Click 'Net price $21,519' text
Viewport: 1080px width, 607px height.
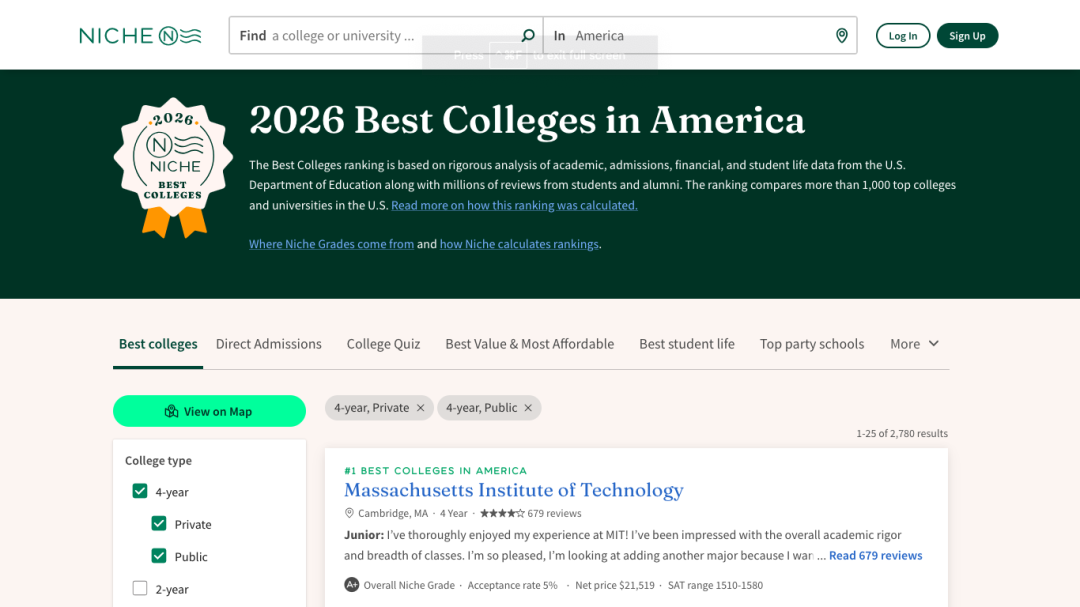615,585
